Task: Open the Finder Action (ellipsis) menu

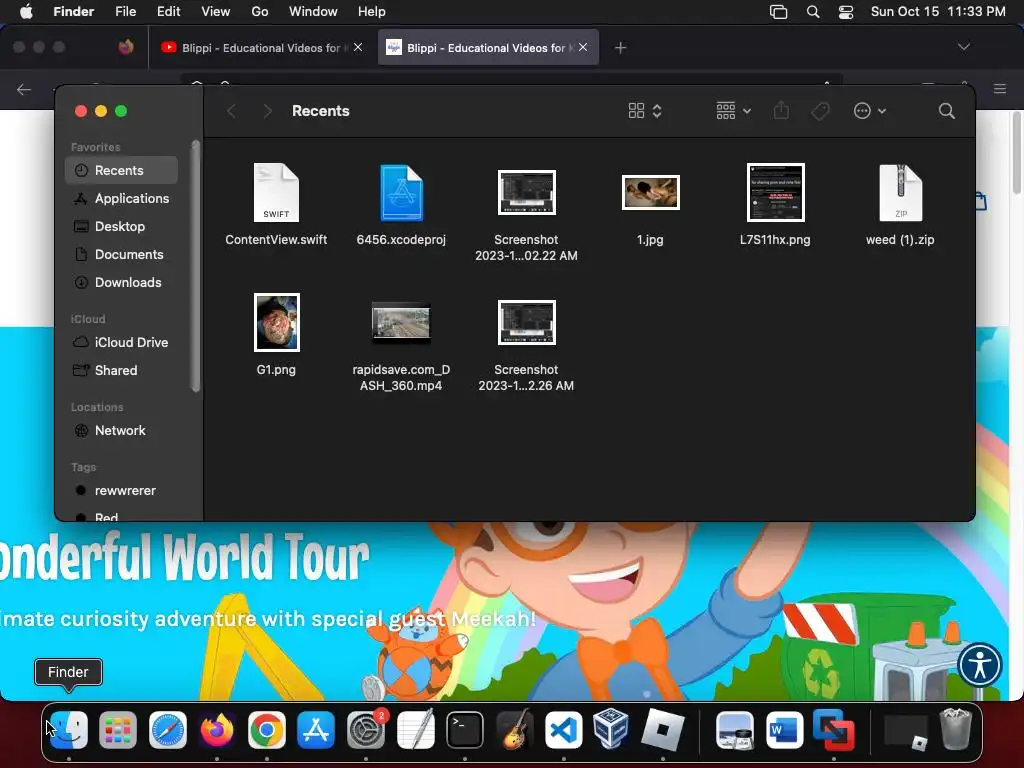Action: click(870, 111)
